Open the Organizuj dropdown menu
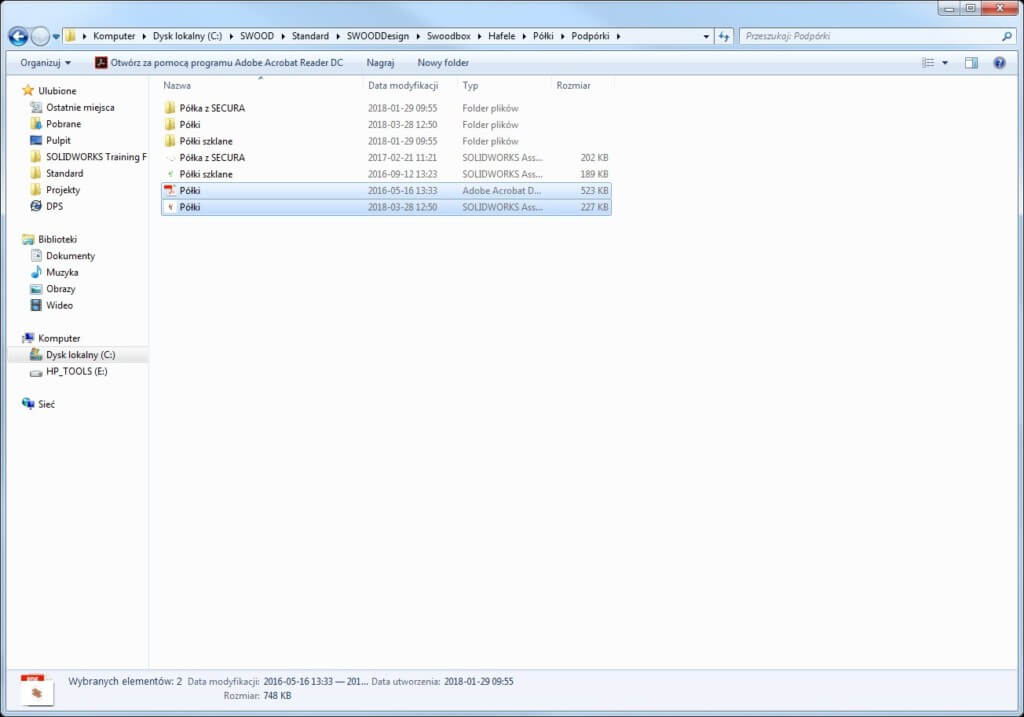Image resolution: width=1024 pixels, height=717 pixels. point(46,63)
